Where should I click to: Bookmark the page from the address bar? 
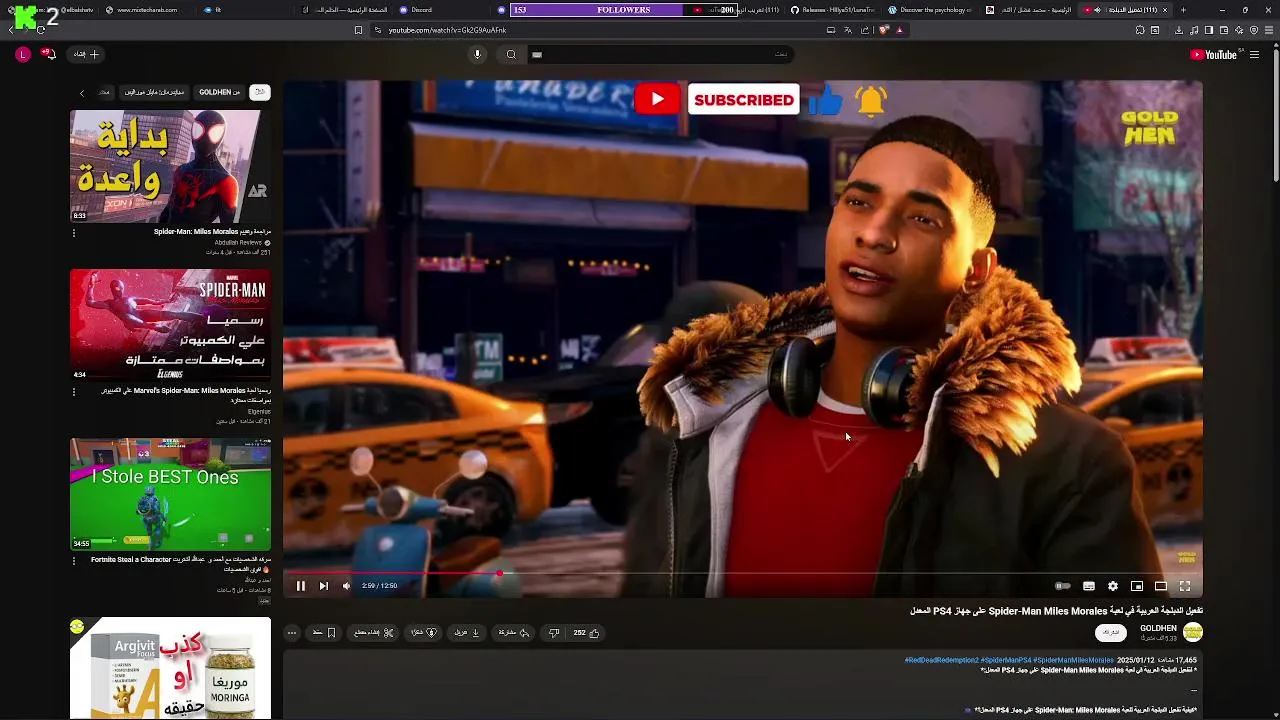358,30
